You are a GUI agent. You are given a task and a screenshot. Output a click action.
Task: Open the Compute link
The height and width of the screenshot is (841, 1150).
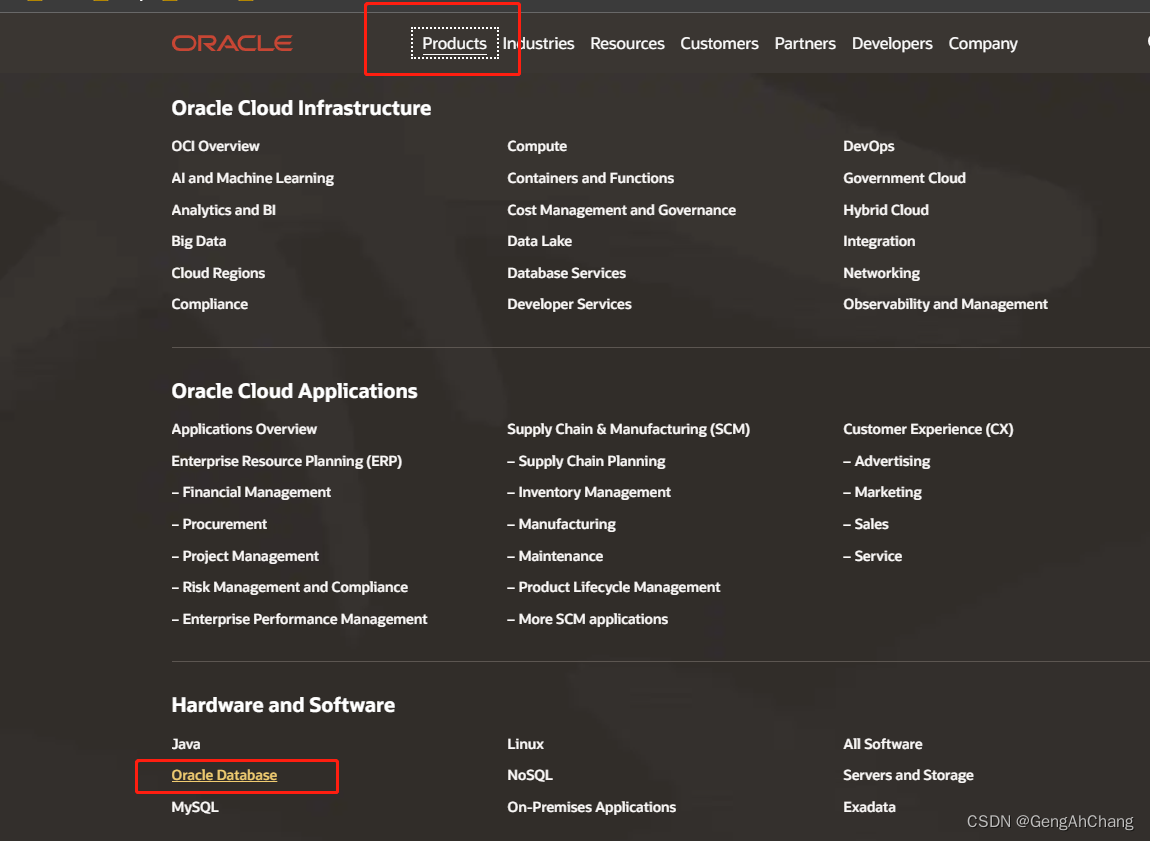[537, 146]
